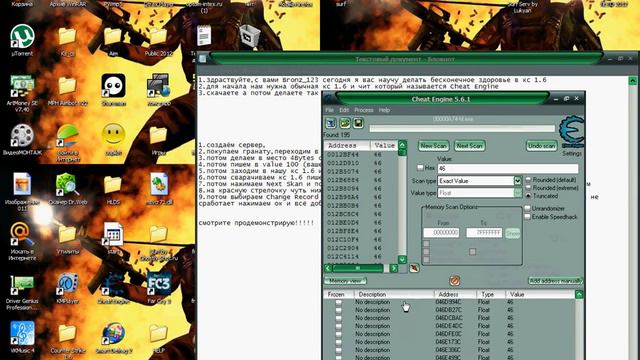Click the red clear-address-list icon
The height and width of the screenshot is (360, 640).
point(454,280)
